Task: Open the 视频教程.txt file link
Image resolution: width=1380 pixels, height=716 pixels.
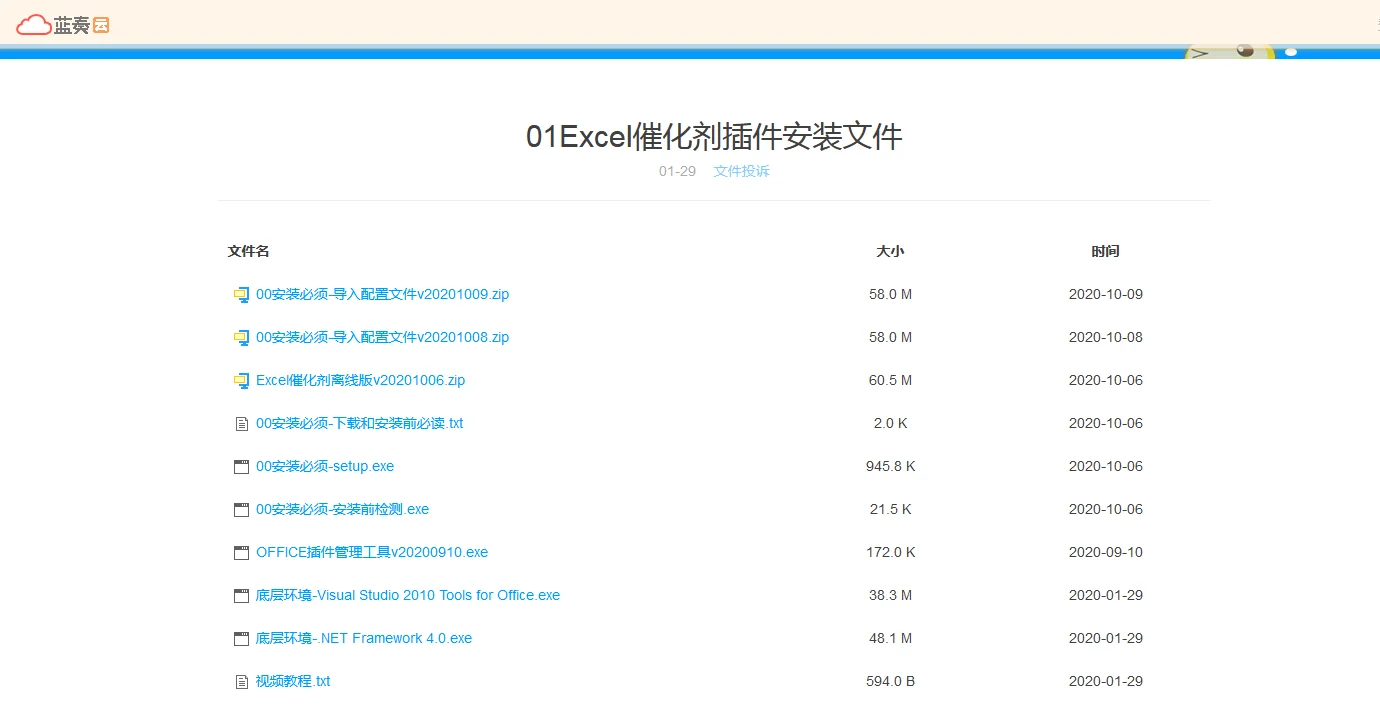Action: [x=293, y=681]
